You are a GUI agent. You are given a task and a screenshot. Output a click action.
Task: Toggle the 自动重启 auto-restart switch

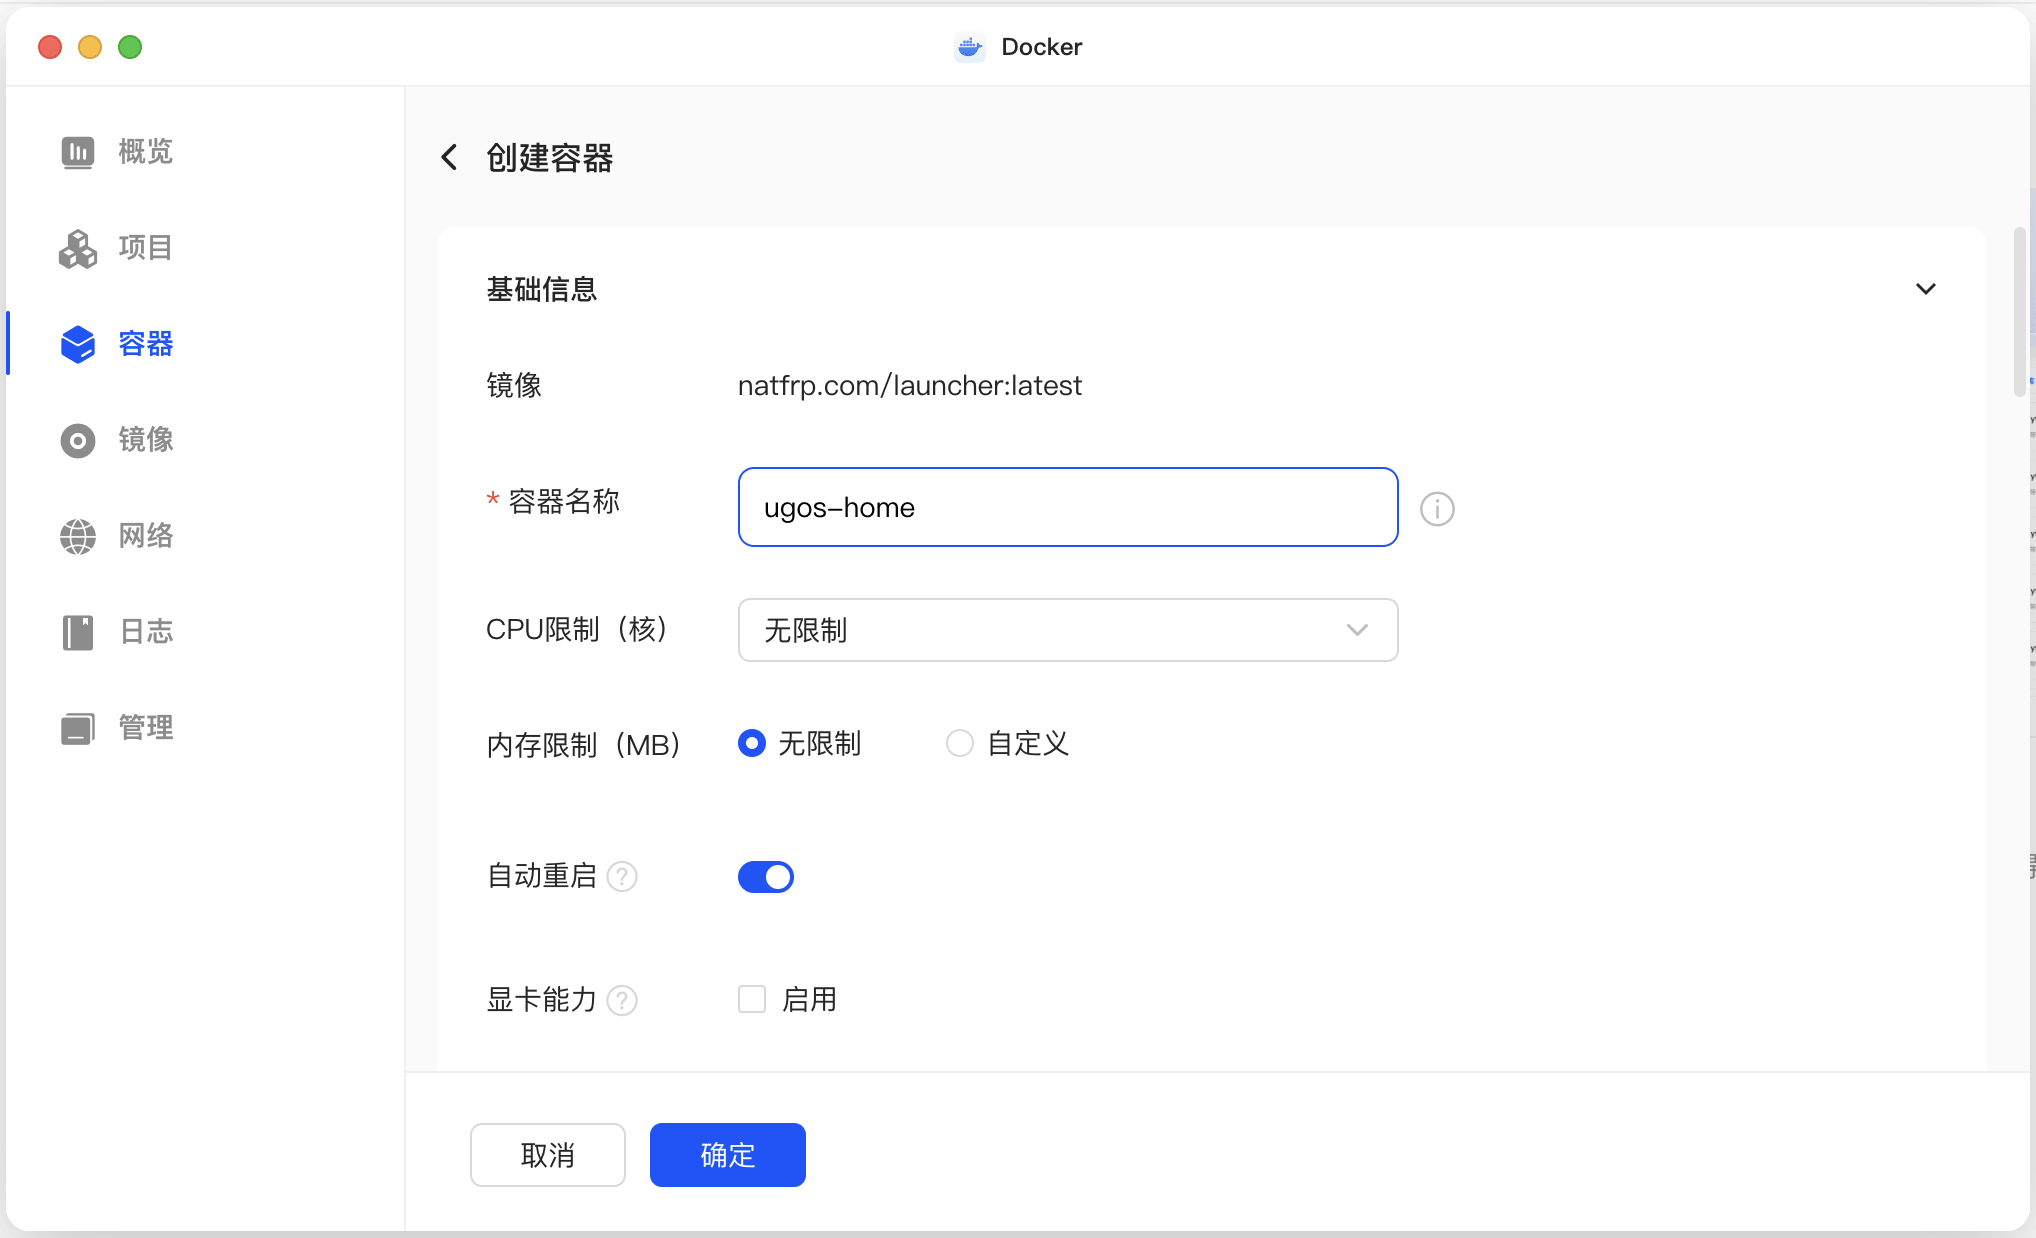(x=766, y=877)
